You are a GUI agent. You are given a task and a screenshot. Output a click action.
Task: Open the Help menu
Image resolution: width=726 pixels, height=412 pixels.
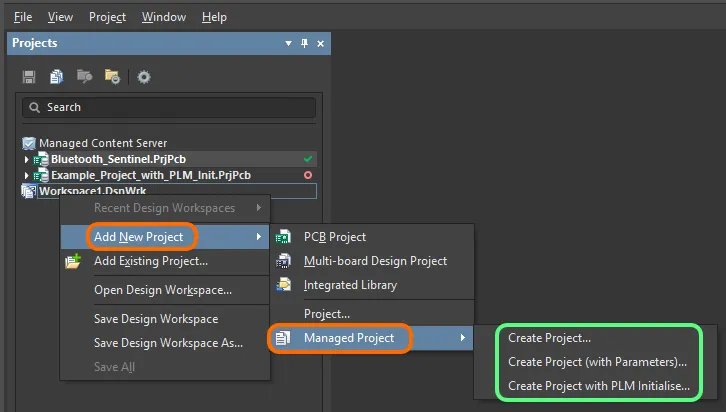point(214,17)
